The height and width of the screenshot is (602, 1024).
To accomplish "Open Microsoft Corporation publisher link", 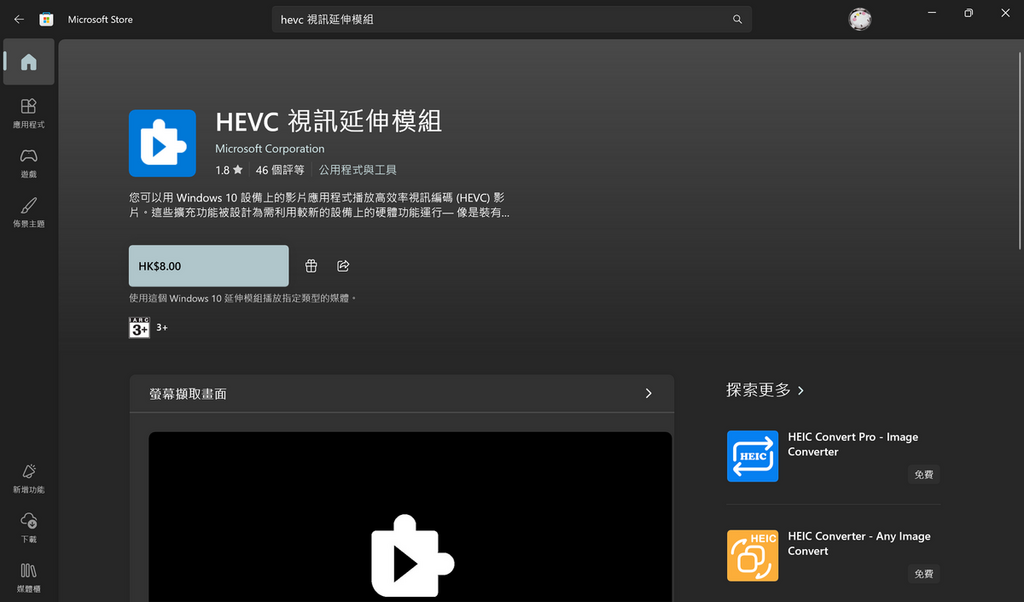I will 270,149.
